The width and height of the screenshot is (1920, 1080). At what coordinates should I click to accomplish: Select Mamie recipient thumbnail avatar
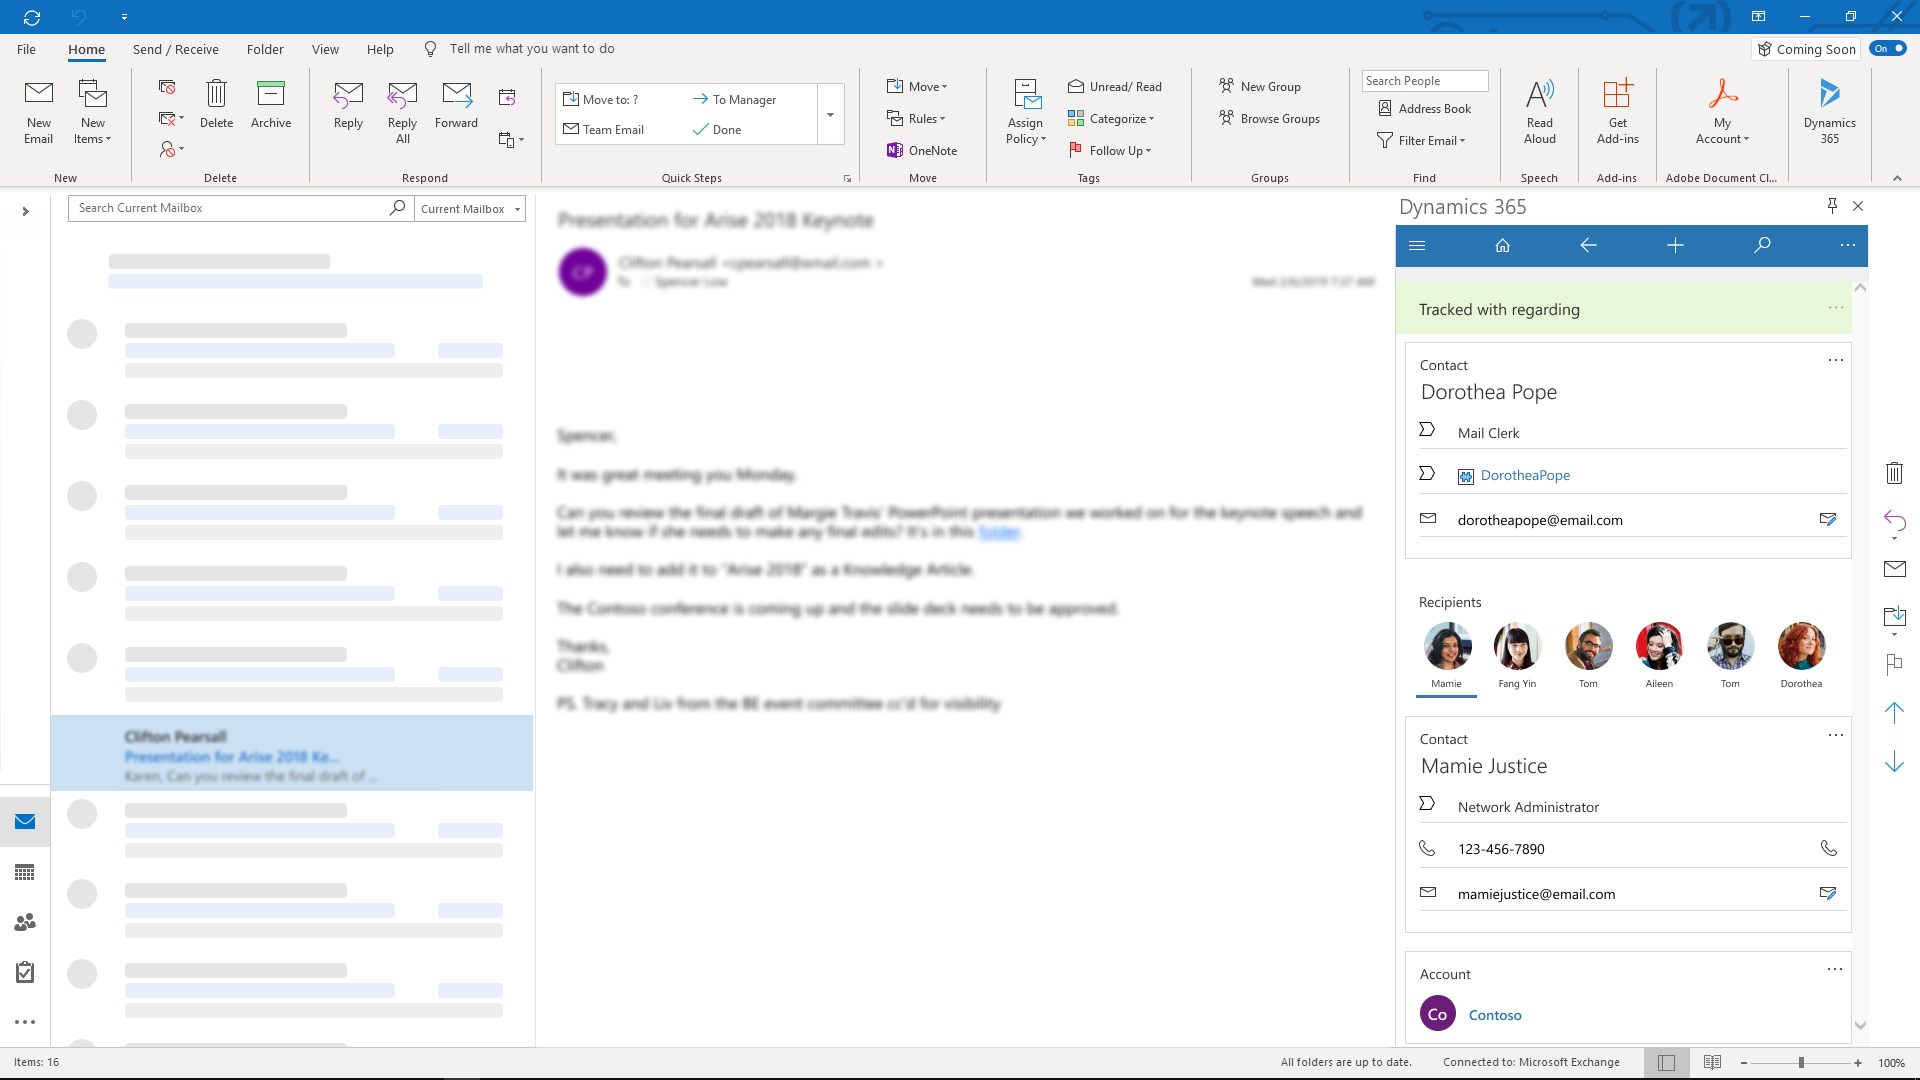pyautogui.click(x=1447, y=645)
